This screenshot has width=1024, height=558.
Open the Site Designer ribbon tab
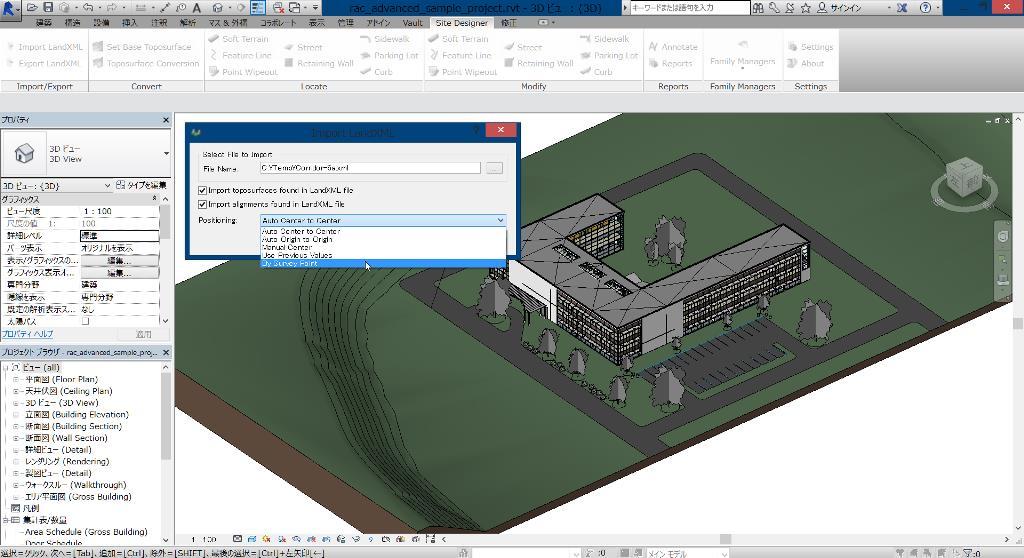pyautogui.click(x=462, y=22)
